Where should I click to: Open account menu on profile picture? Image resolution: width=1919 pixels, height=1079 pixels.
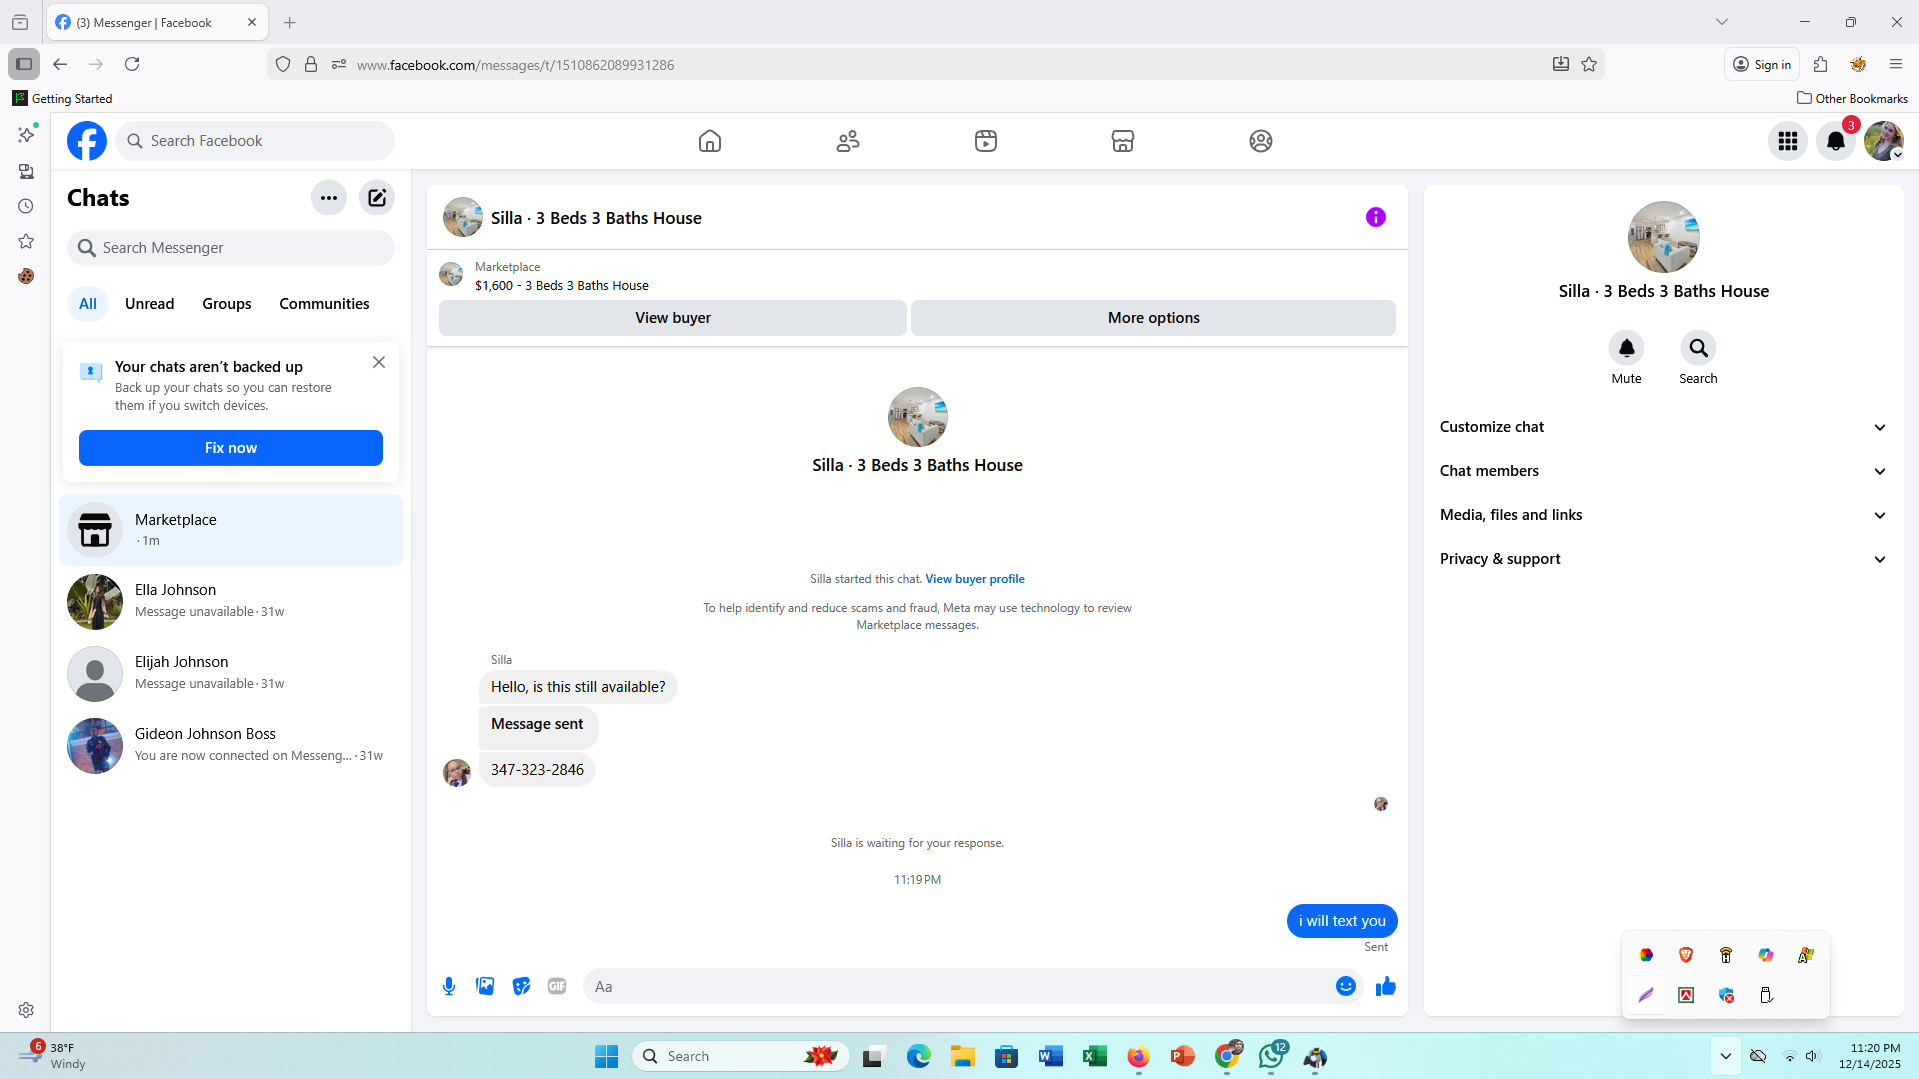1884,141
